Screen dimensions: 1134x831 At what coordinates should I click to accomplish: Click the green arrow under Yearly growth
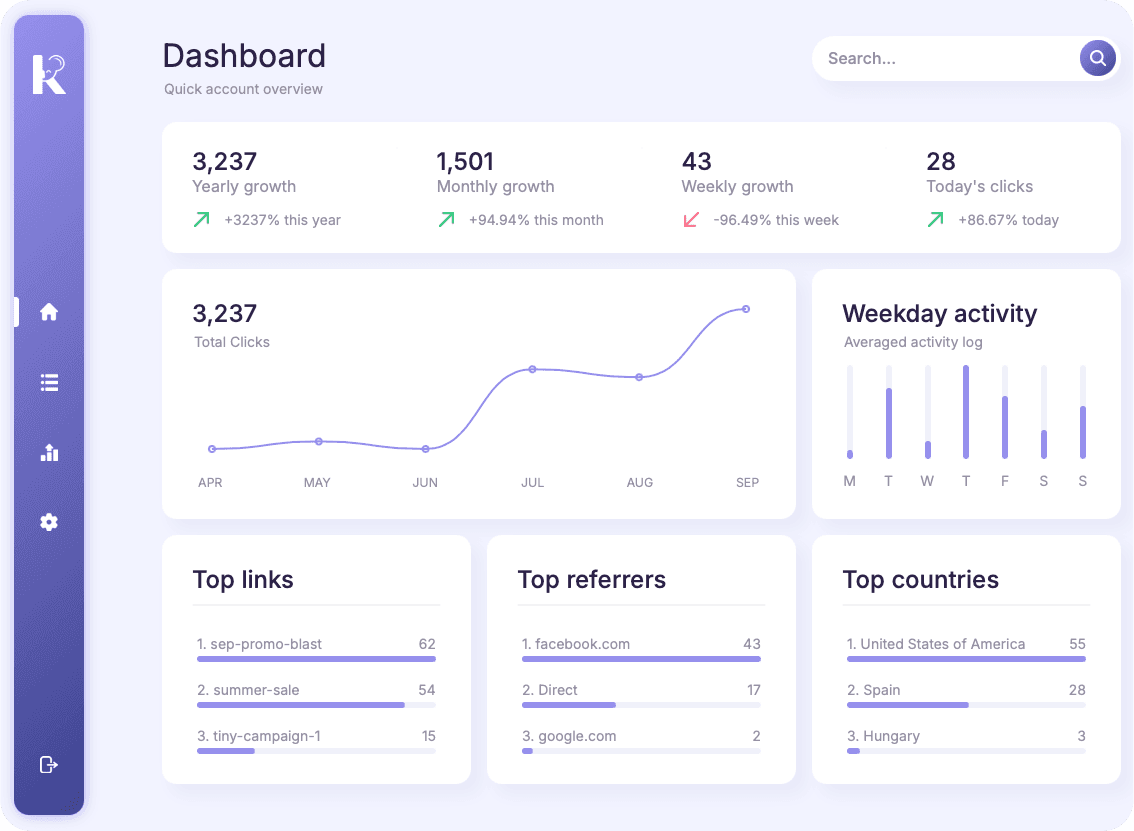[202, 219]
